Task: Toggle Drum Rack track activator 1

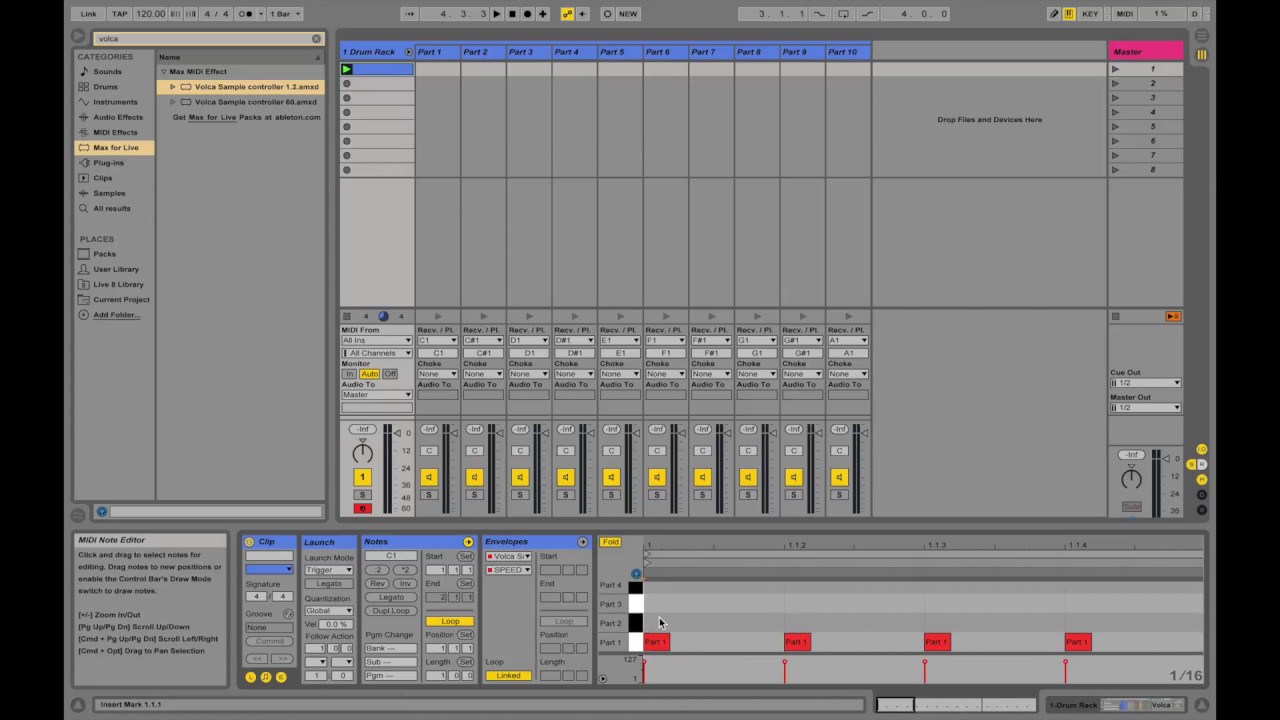Action: 362,478
